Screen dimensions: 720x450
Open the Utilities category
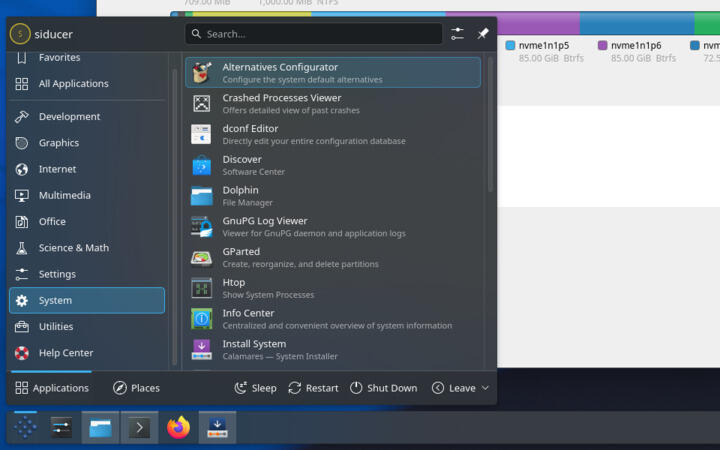click(x=87, y=326)
